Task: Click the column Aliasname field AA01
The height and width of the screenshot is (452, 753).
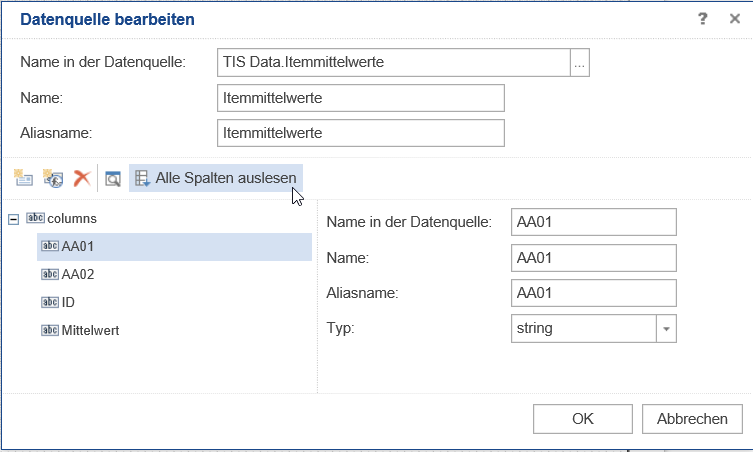Action: [x=594, y=293]
